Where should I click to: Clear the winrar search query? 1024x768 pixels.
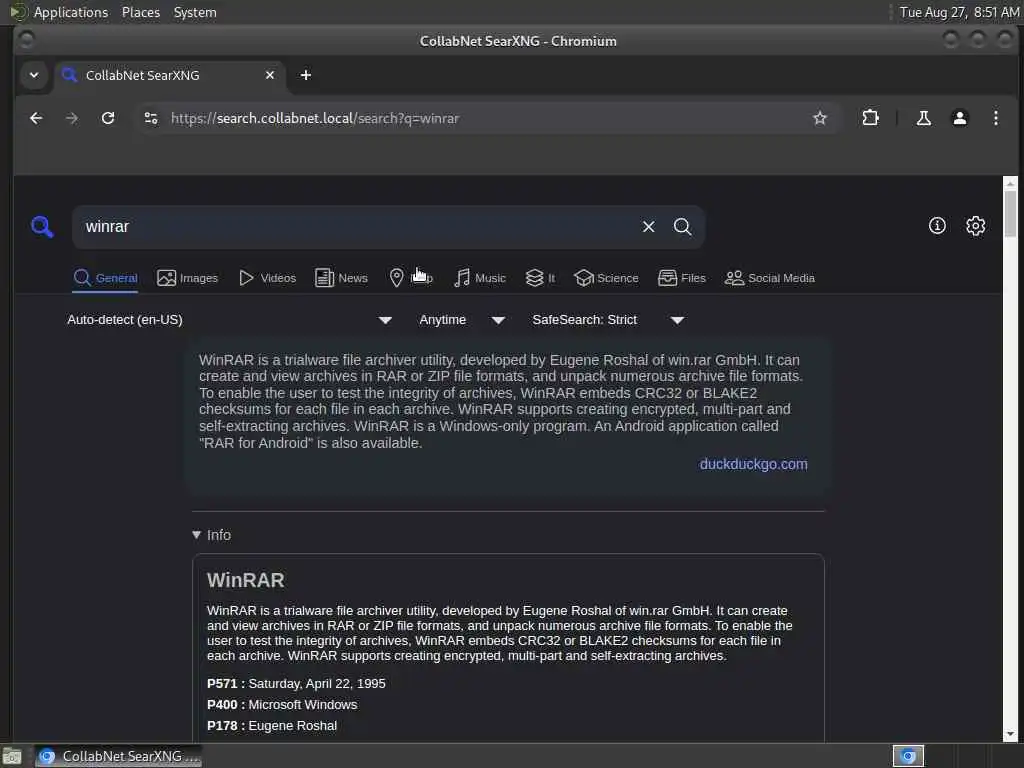648,227
